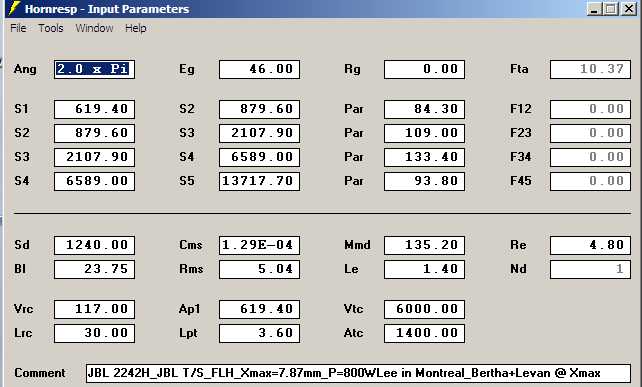Click the Par field with 93.80

click(424, 181)
